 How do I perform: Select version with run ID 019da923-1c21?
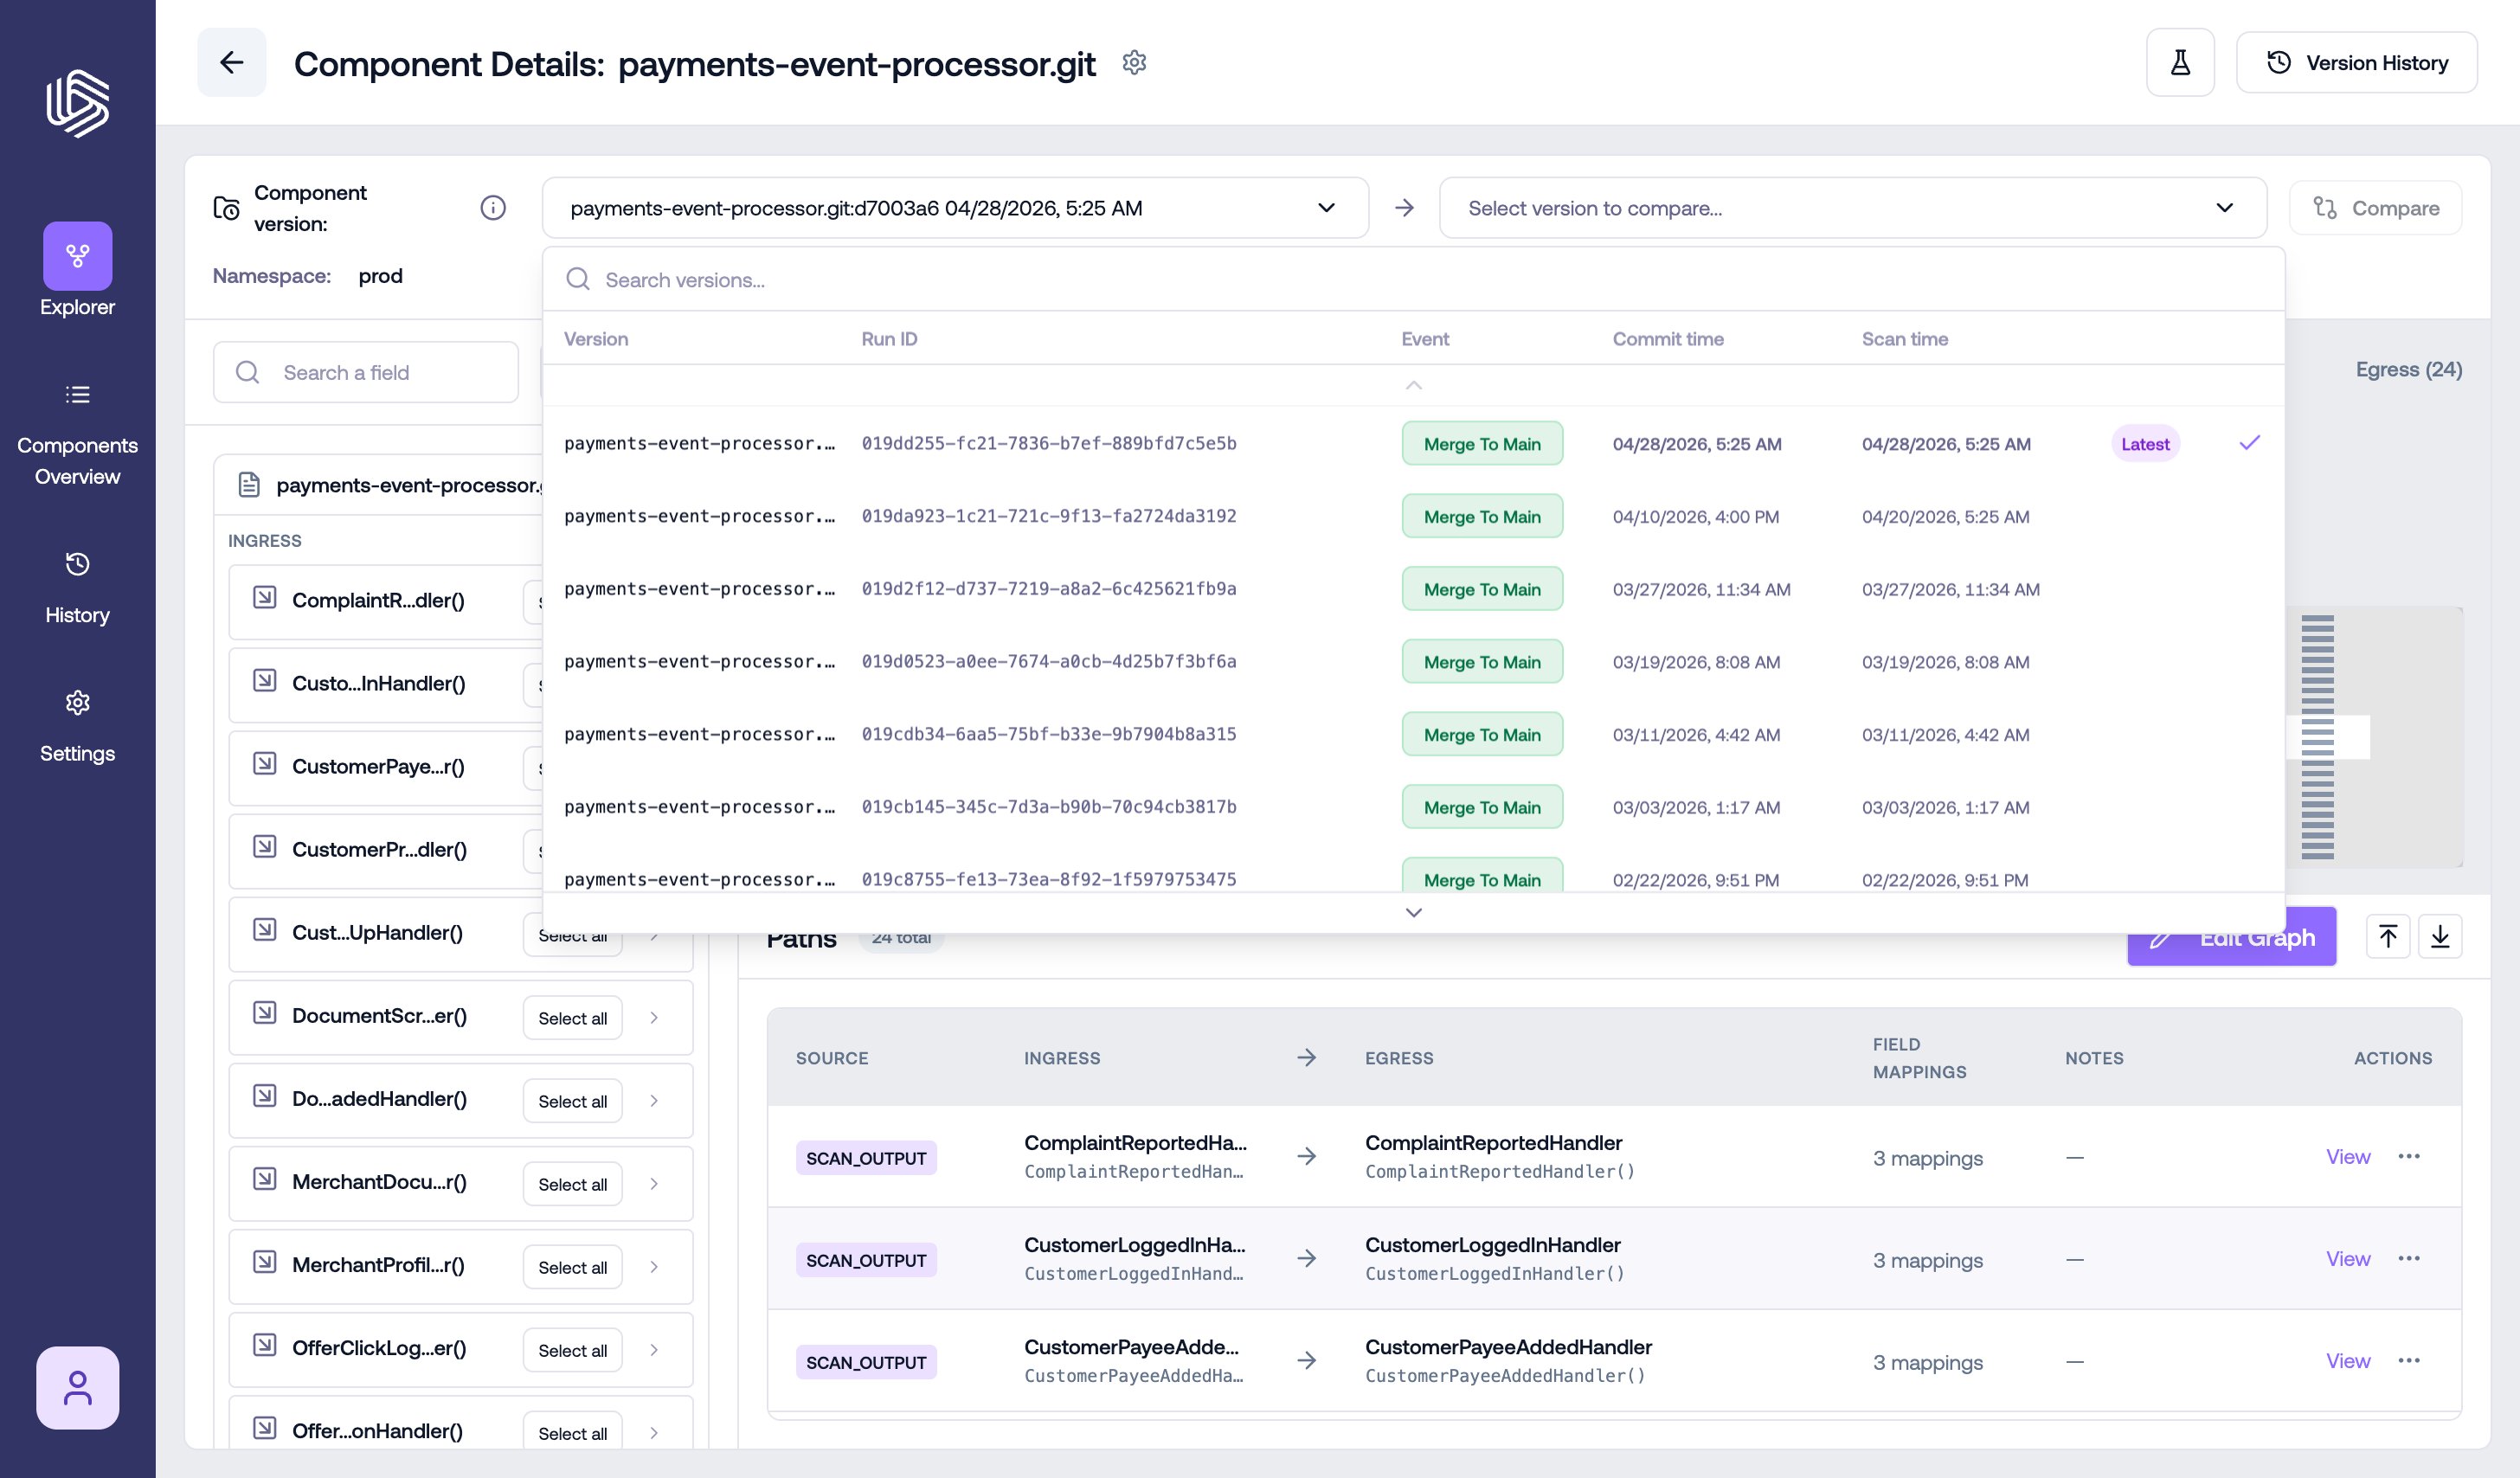(x=1412, y=516)
